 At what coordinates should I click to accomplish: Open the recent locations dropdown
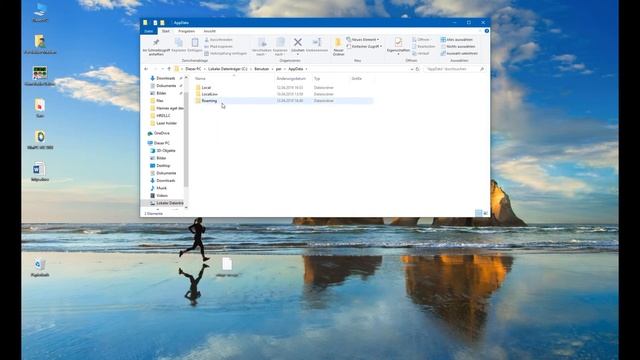tap(162, 69)
